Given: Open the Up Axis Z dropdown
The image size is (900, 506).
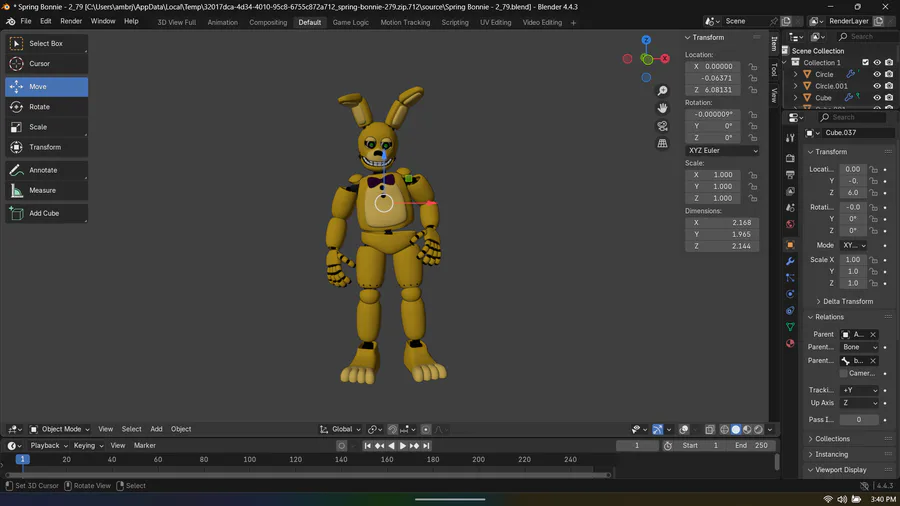Looking at the screenshot, I should pyautogui.click(x=859, y=403).
